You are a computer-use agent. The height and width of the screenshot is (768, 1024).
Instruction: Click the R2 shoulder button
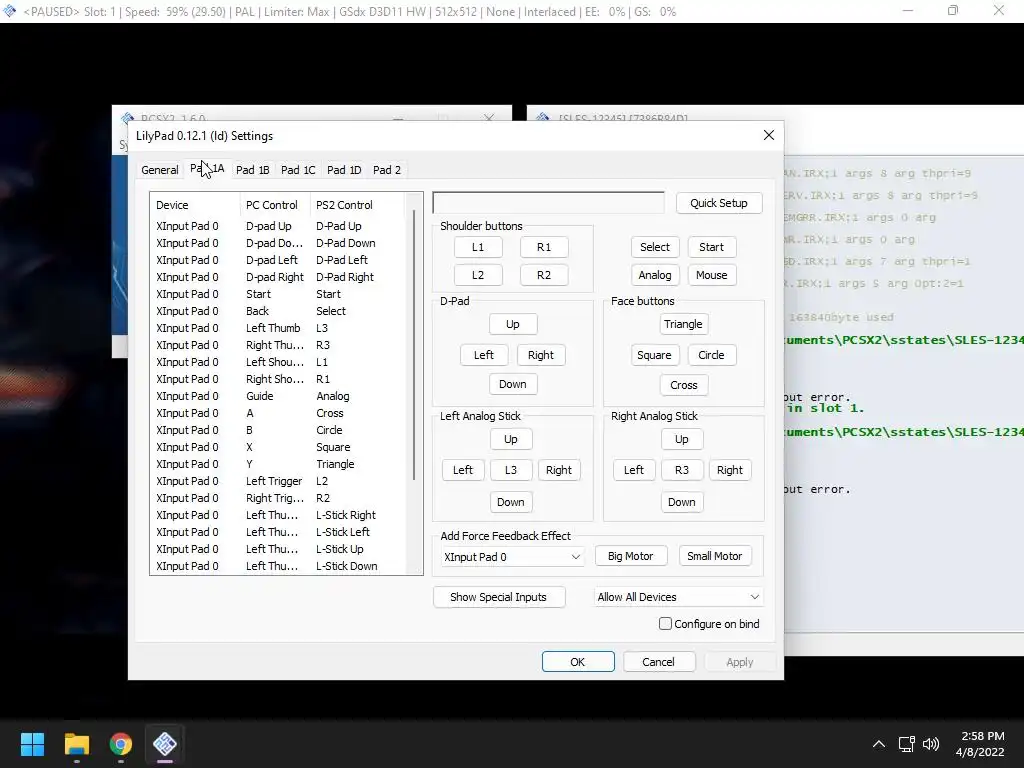[x=544, y=275]
